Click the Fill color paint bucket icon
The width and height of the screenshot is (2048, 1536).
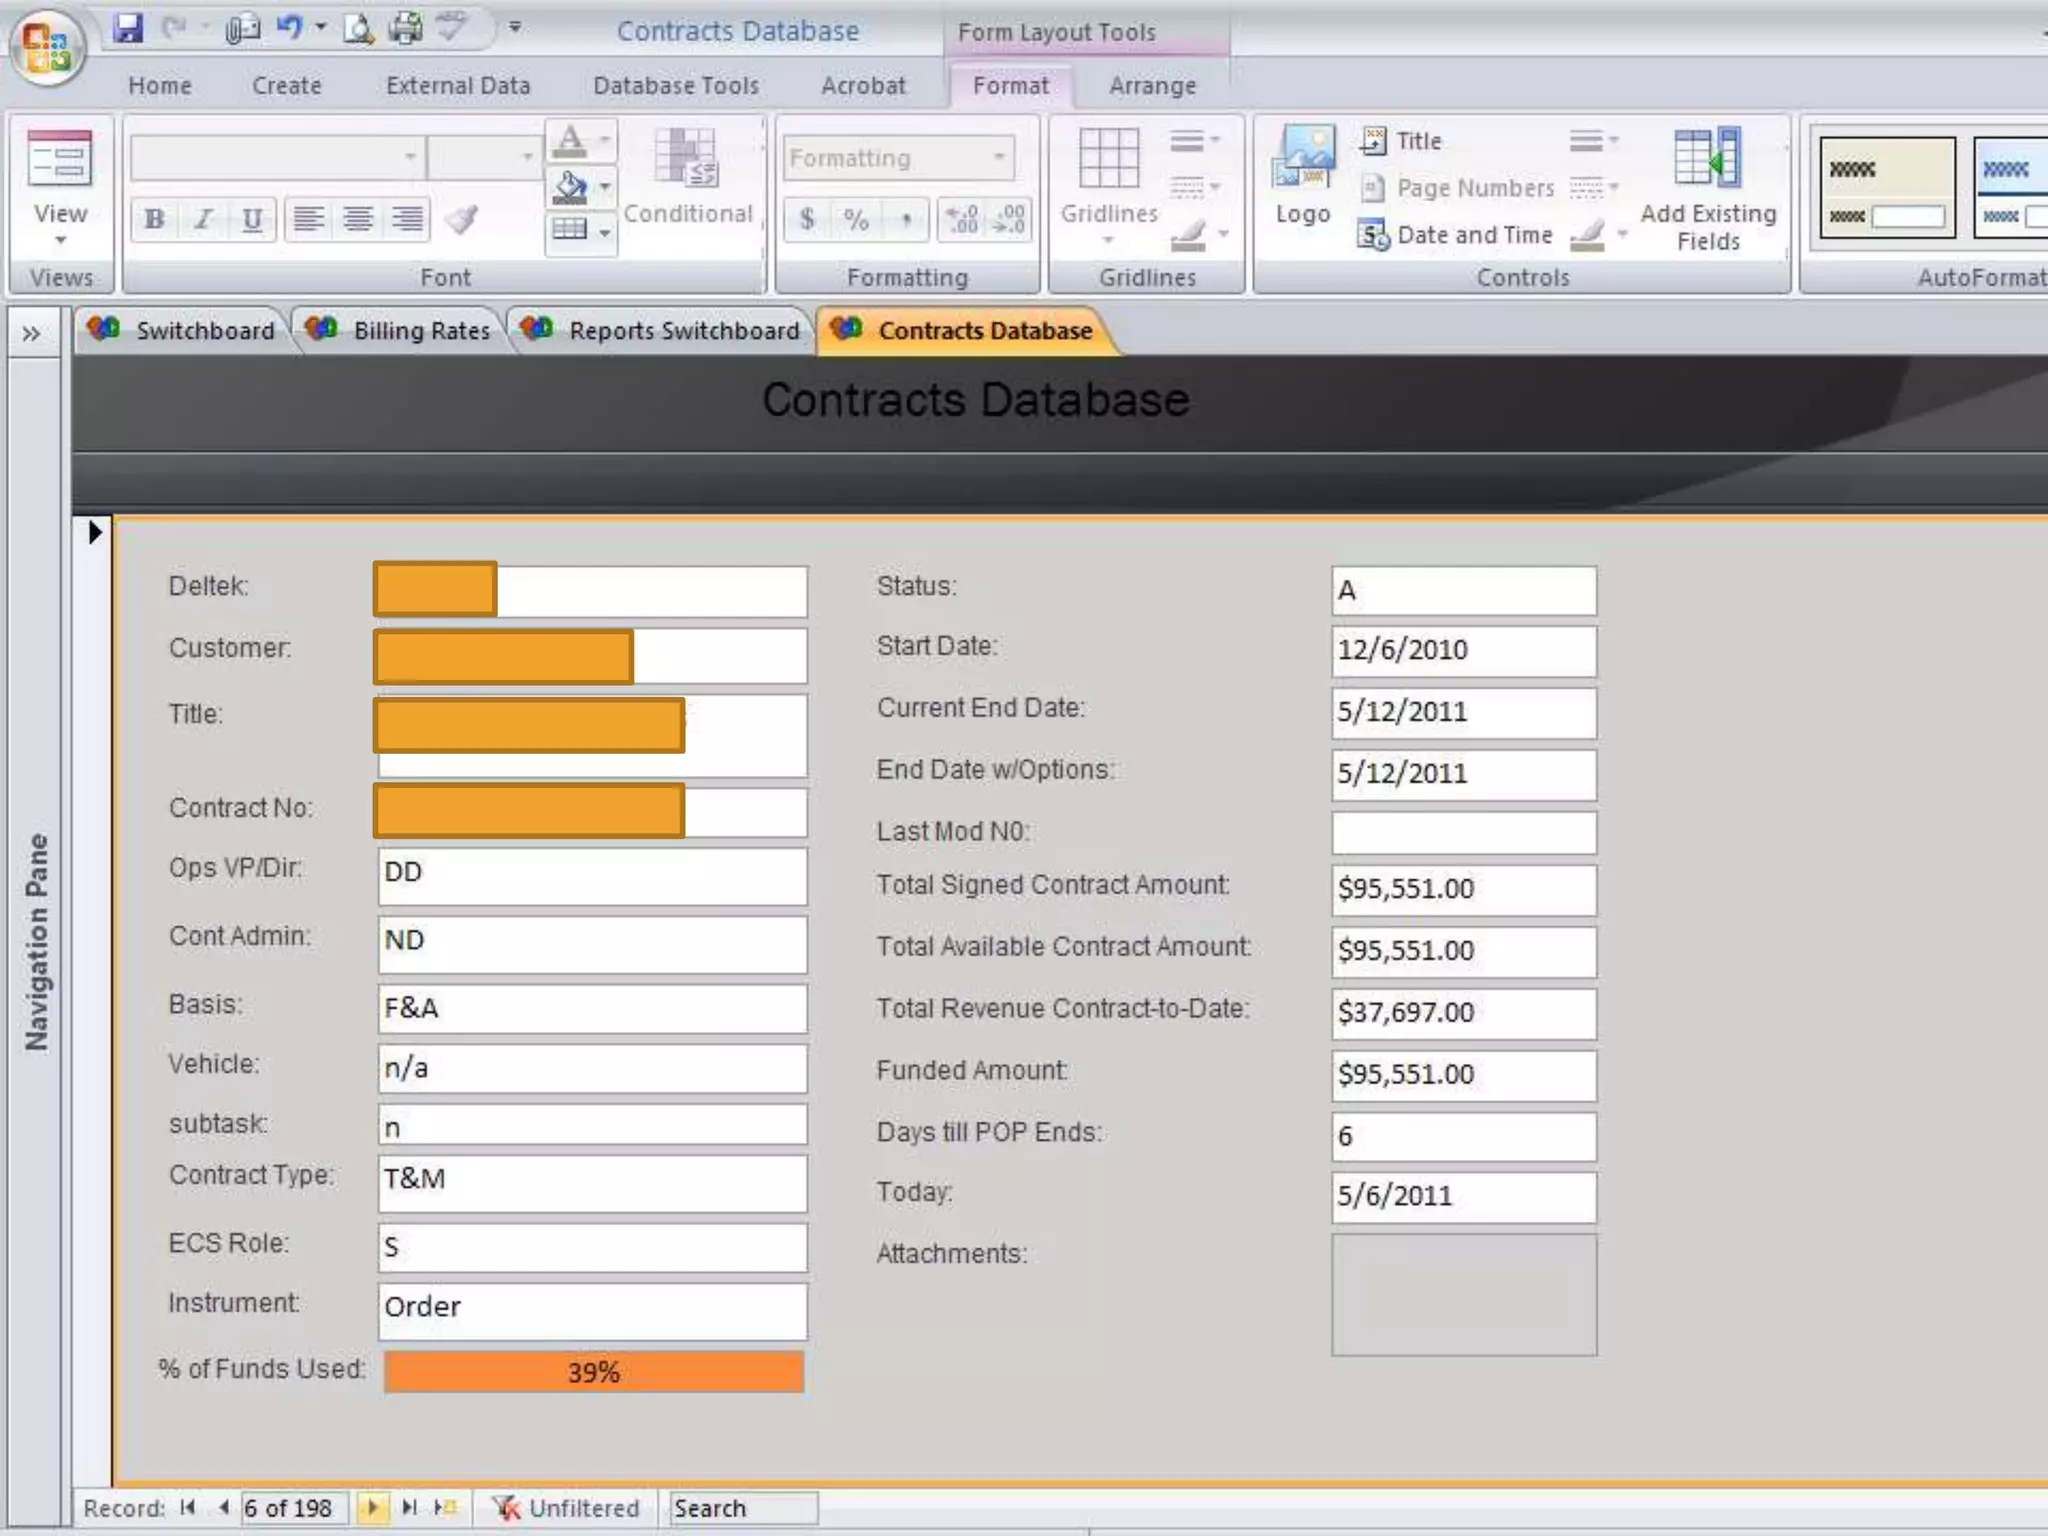570,187
